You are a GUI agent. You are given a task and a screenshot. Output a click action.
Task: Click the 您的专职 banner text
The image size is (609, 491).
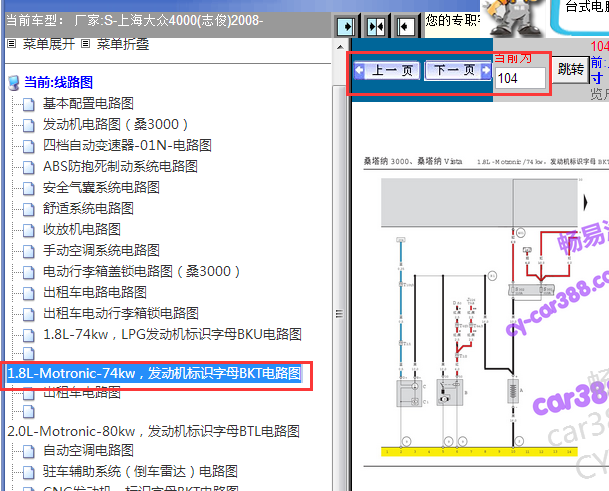(453, 20)
